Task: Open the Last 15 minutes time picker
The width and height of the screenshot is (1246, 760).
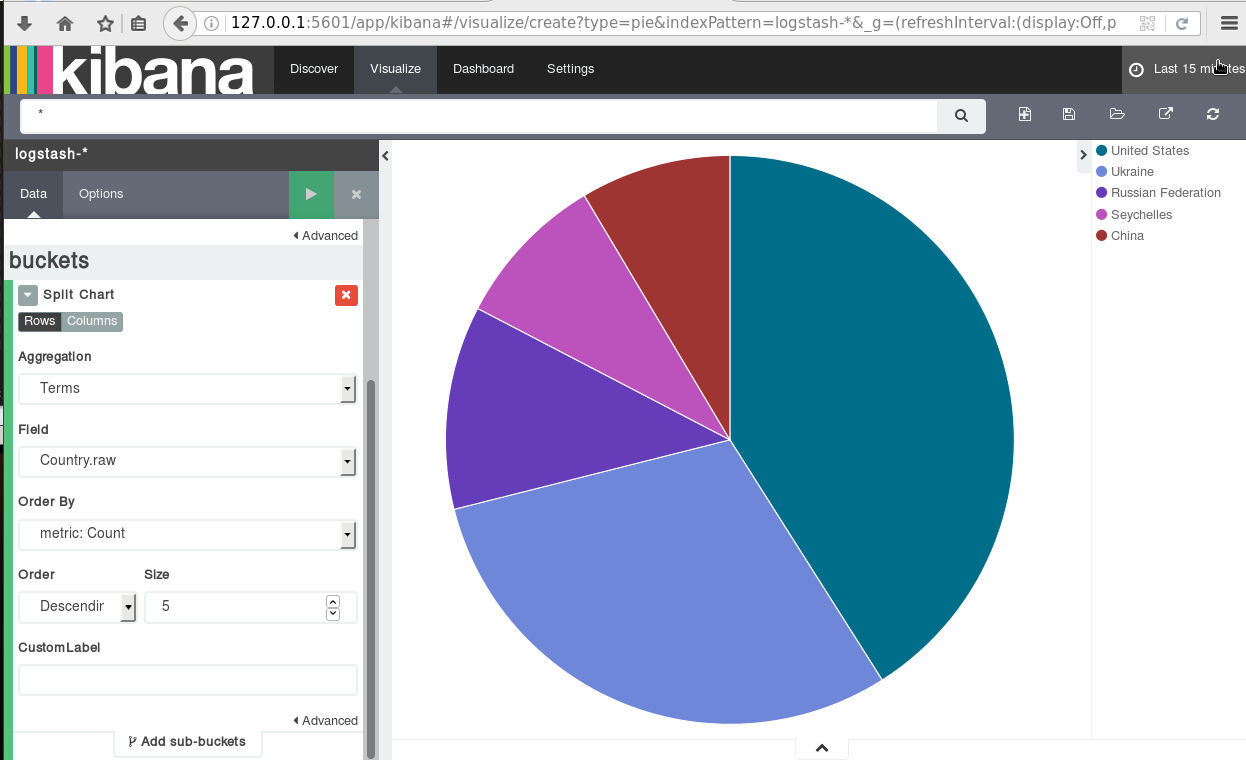Action: click(1186, 69)
